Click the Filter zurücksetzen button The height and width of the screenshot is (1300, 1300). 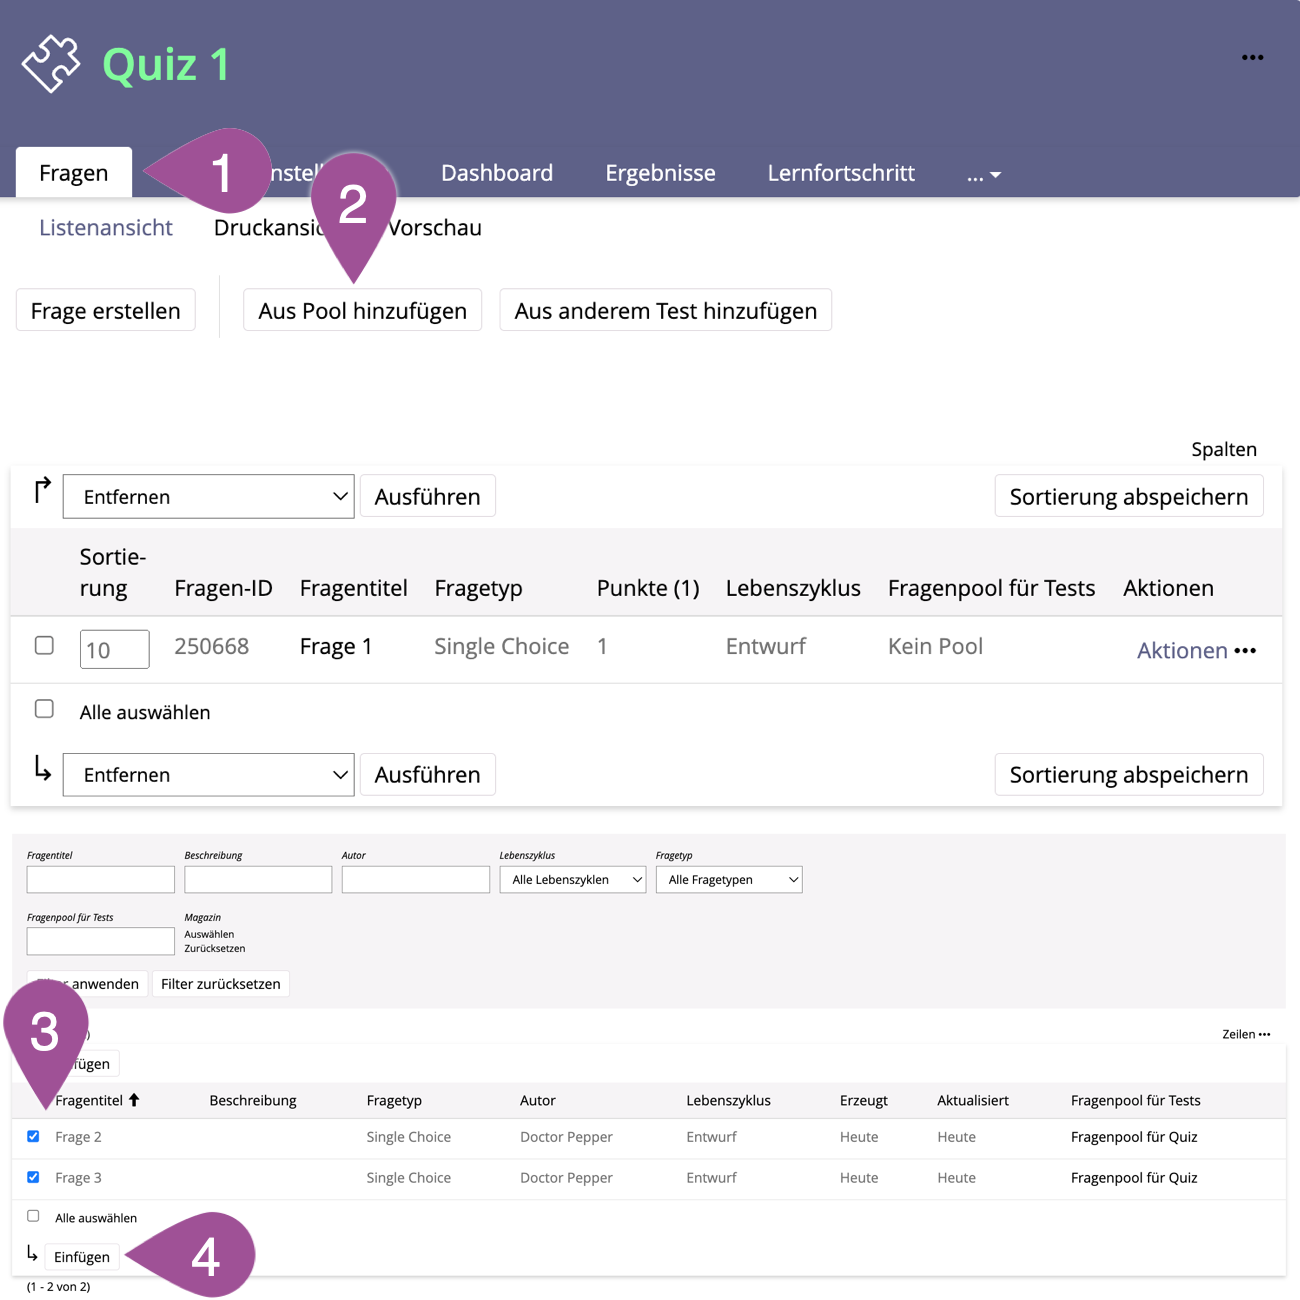click(220, 984)
